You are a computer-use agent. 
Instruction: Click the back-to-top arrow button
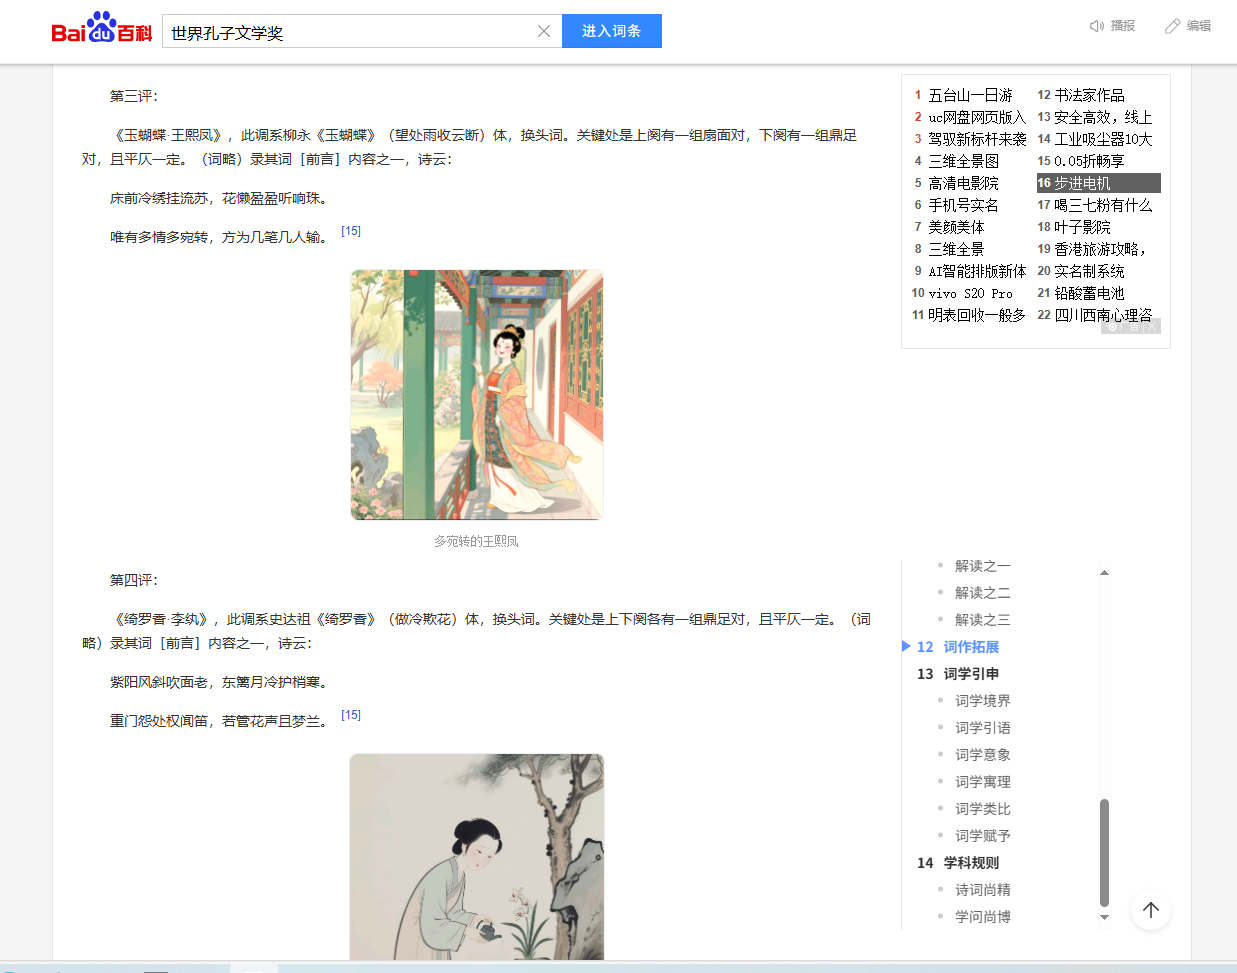click(x=1150, y=909)
